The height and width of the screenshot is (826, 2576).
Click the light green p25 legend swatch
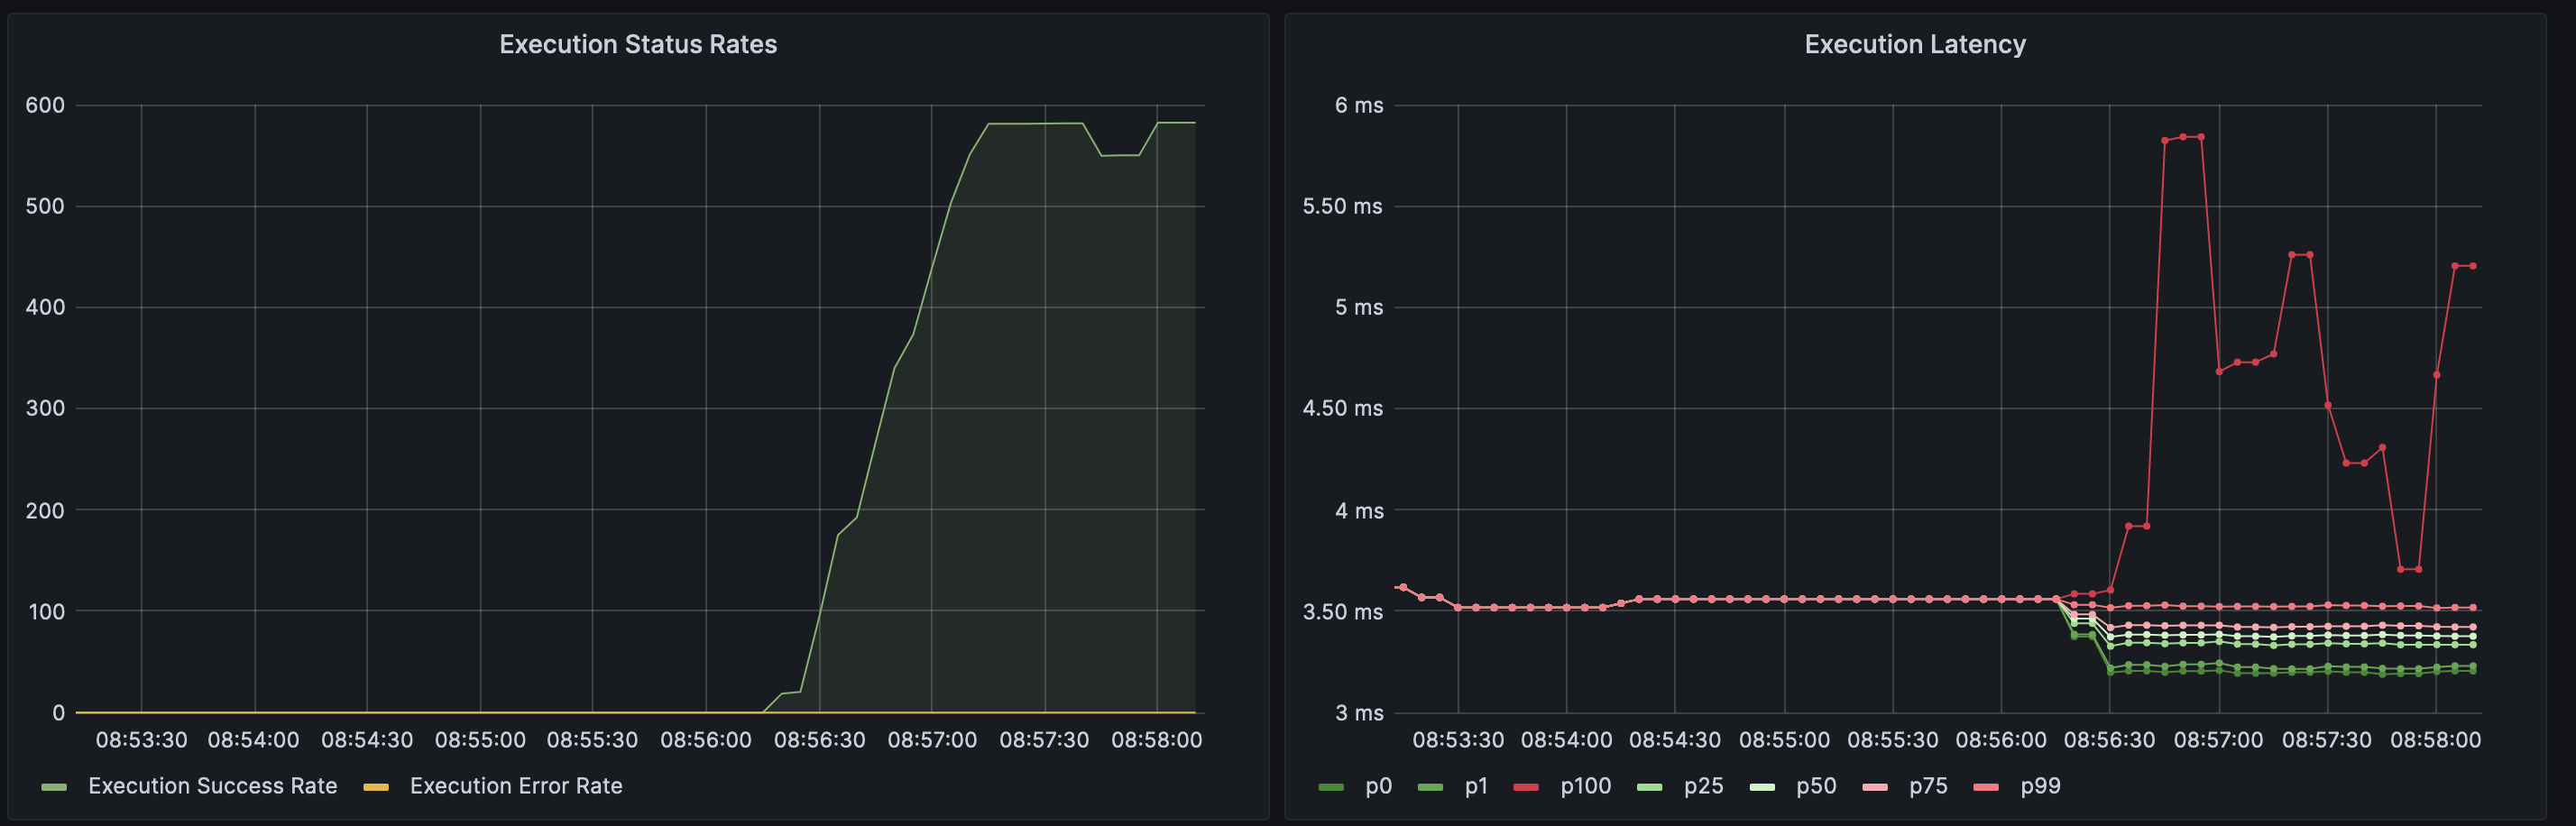pos(1649,787)
